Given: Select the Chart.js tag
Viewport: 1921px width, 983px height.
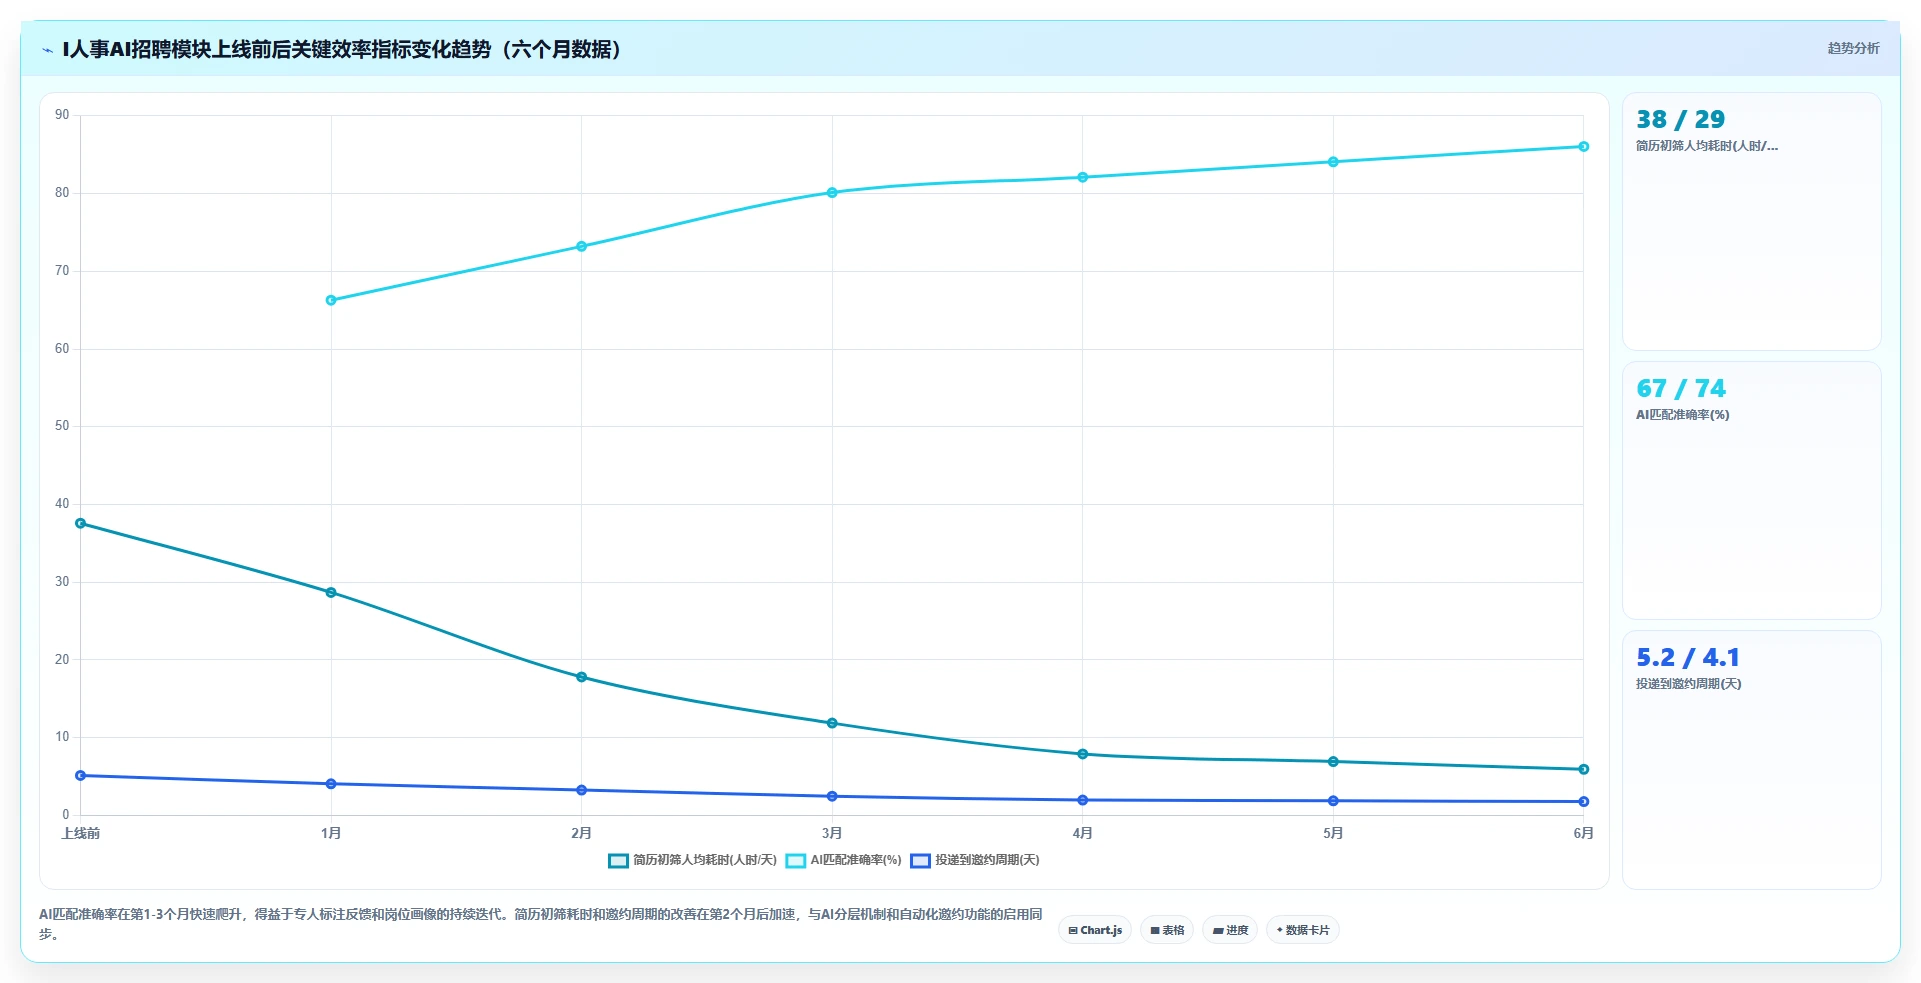Looking at the screenshot, I should 1095,930.
